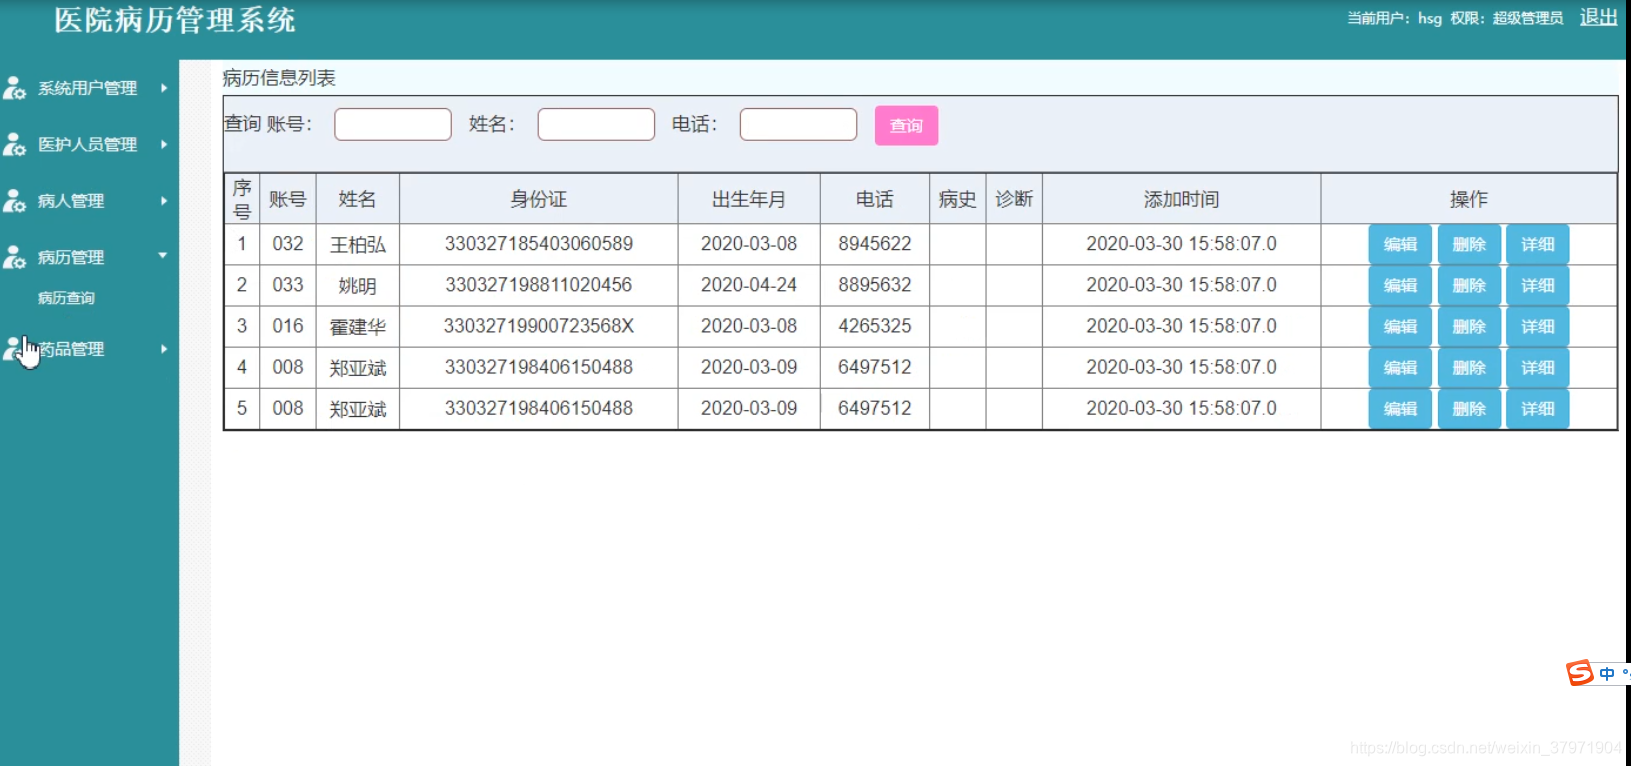
Task: Click the 病历管理 sidebar user icon
Action: coord(14,257)
